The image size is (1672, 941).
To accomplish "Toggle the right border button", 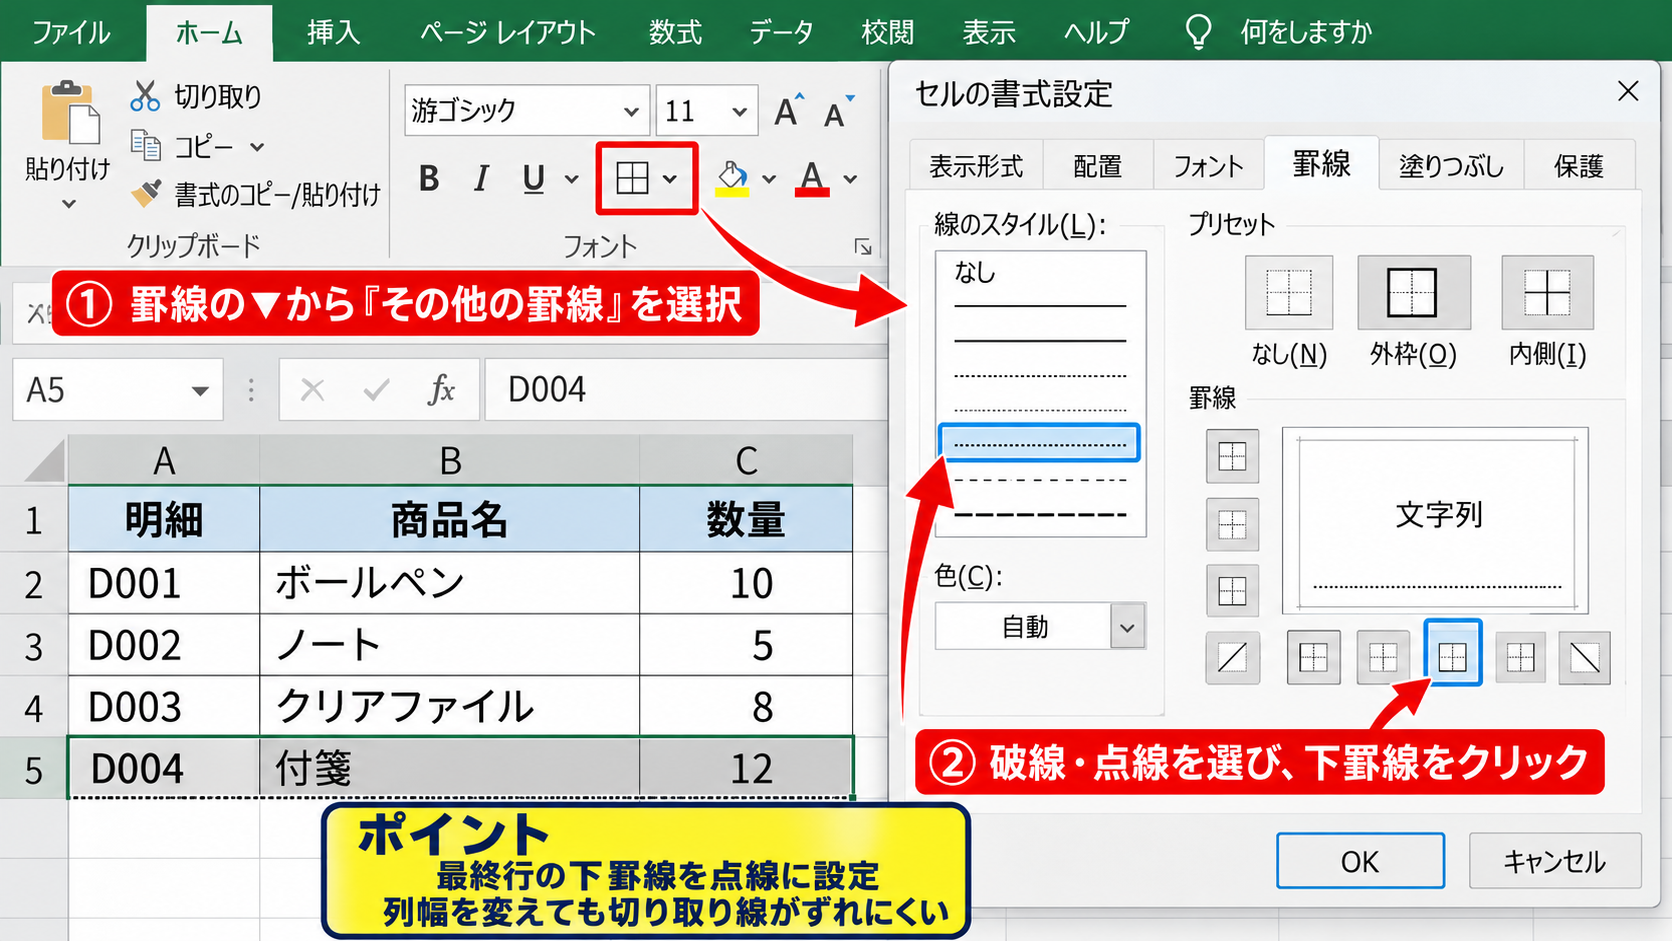I will [1520, 657].
